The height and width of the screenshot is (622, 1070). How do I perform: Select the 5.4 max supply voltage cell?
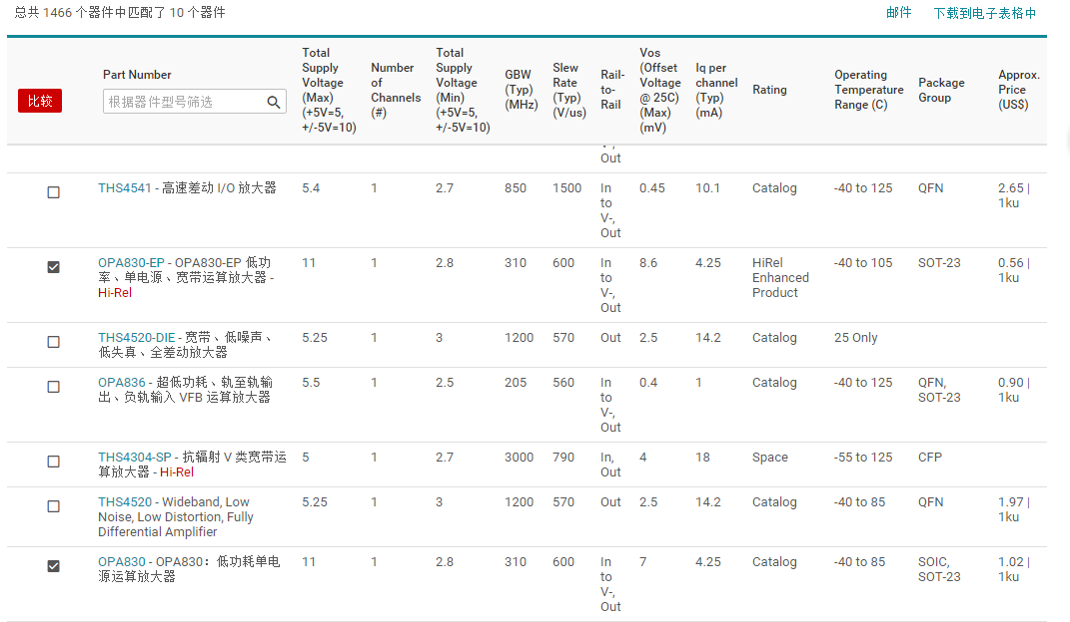[x=310, y=188]
